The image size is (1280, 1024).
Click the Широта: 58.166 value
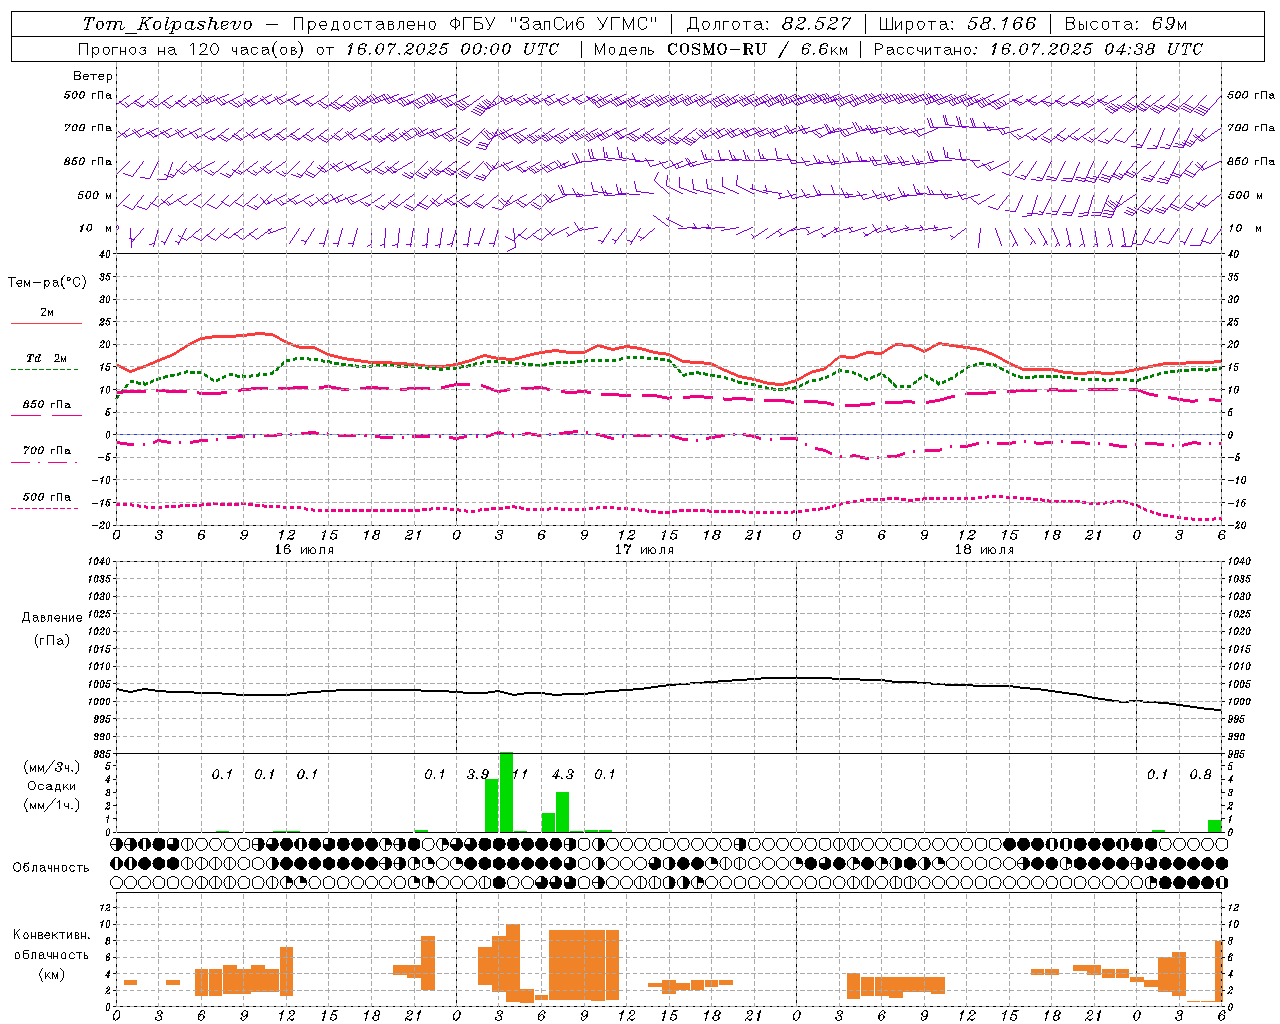pyautogui.click(x=958, y=24)
